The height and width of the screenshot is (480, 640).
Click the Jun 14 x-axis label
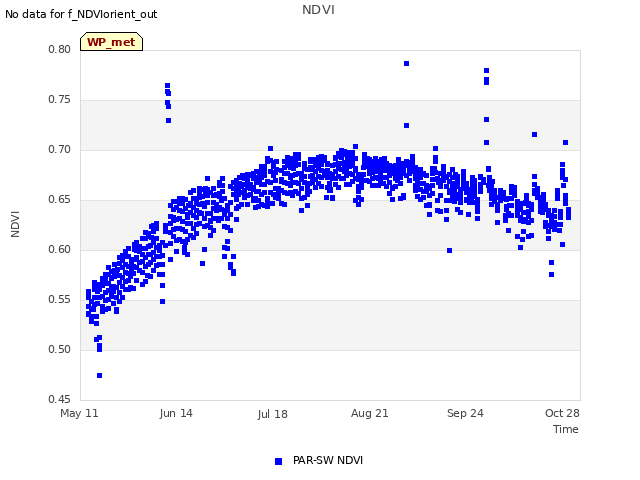point(176,413)
